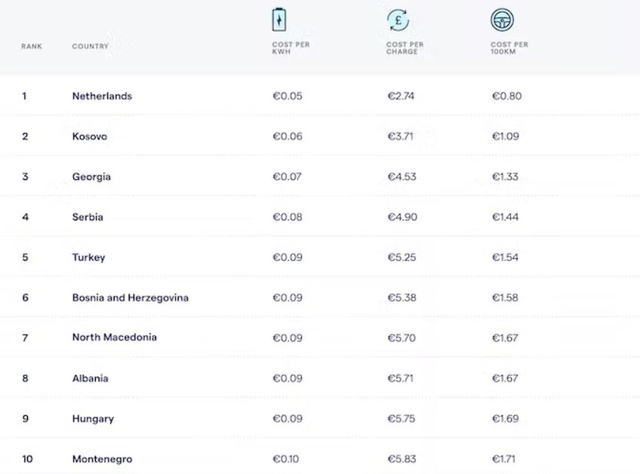Select Montenegro at rank 10
Image resolution: width=640 pixels, height=474 pixels.
[x=102, y=459]
